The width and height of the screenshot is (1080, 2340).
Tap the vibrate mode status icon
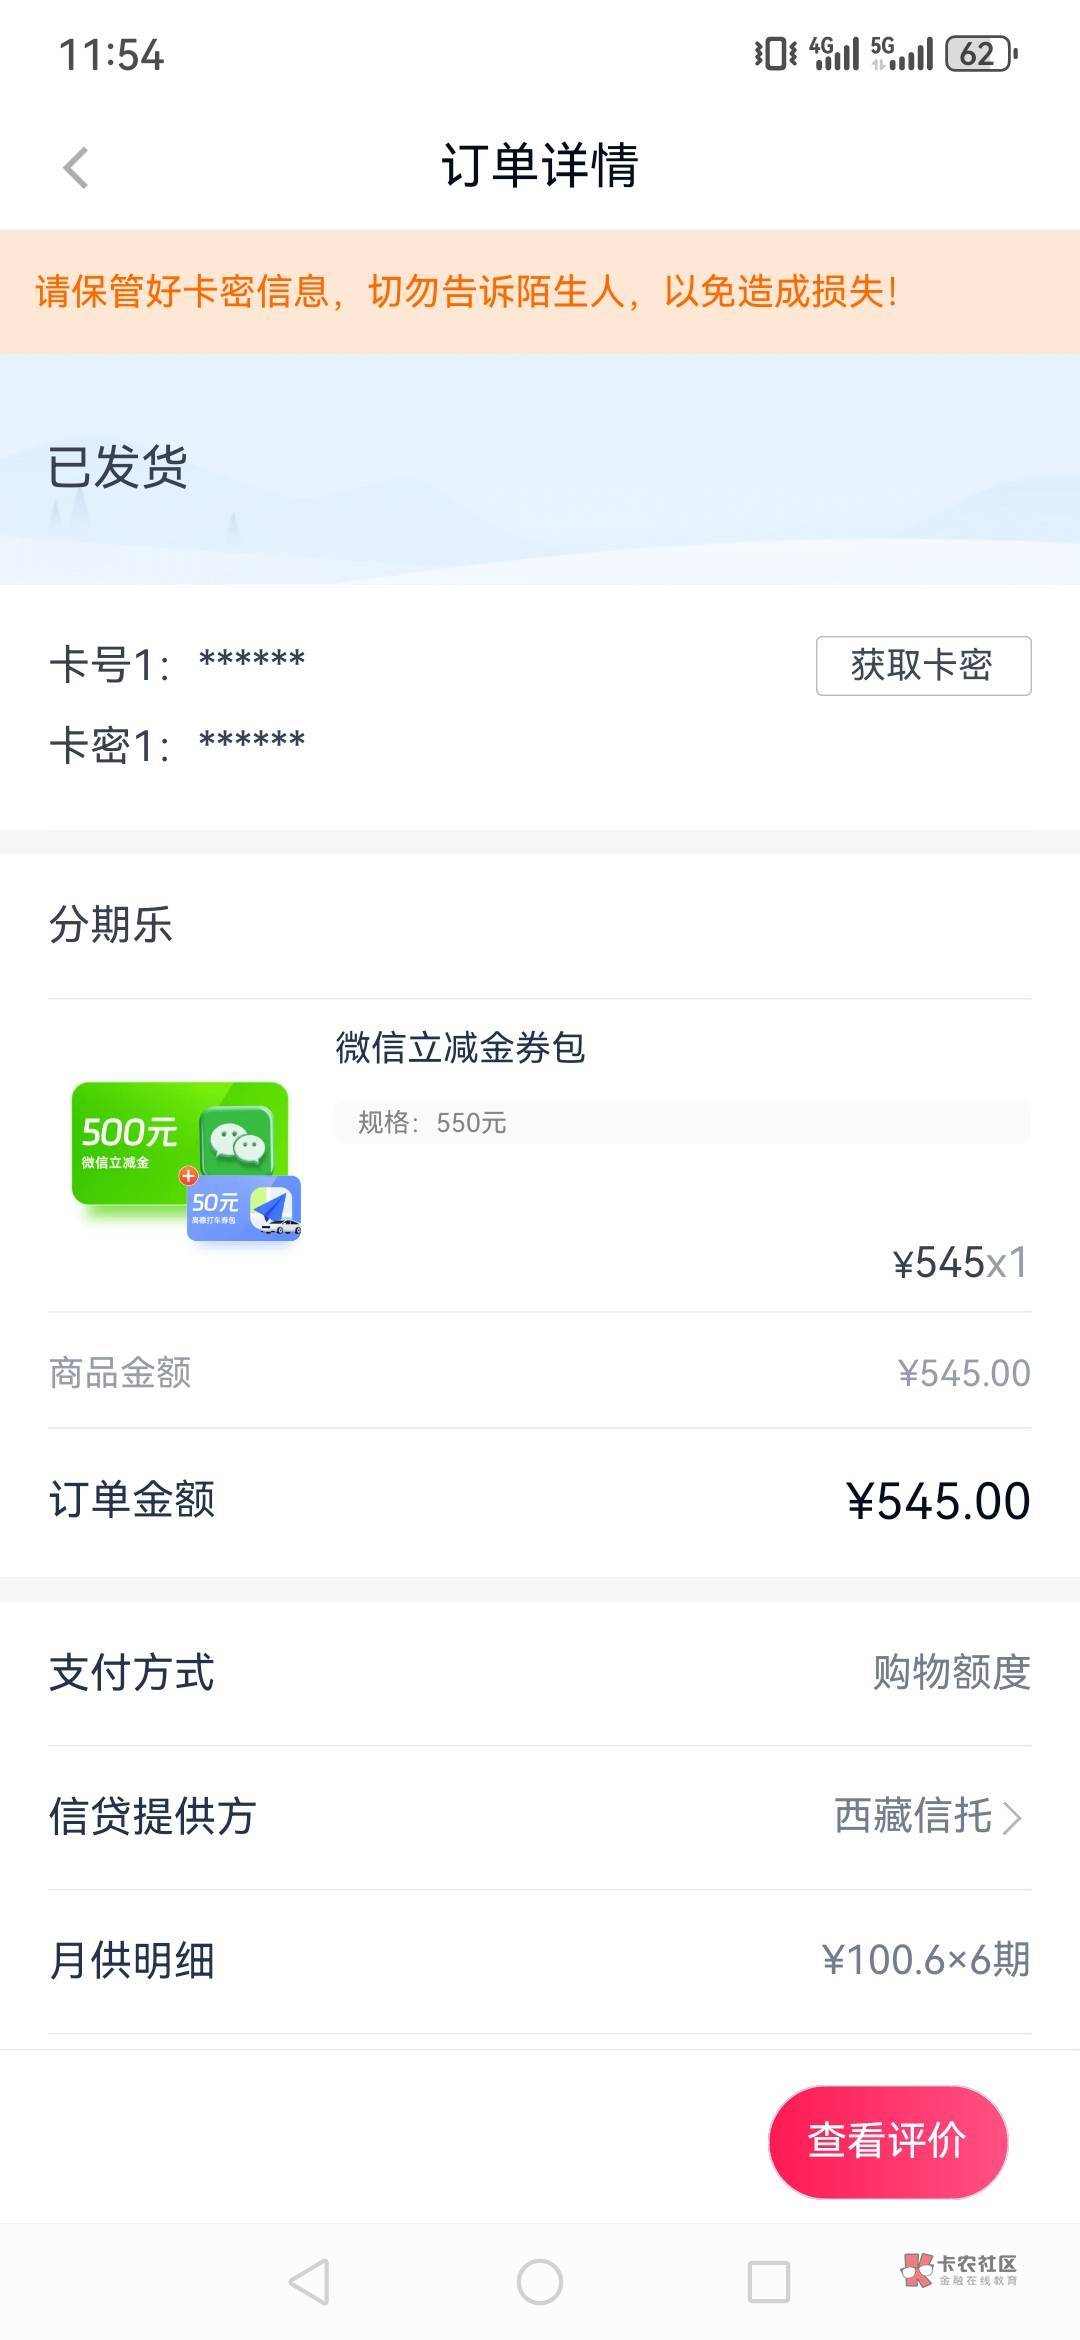pos(775,54)
